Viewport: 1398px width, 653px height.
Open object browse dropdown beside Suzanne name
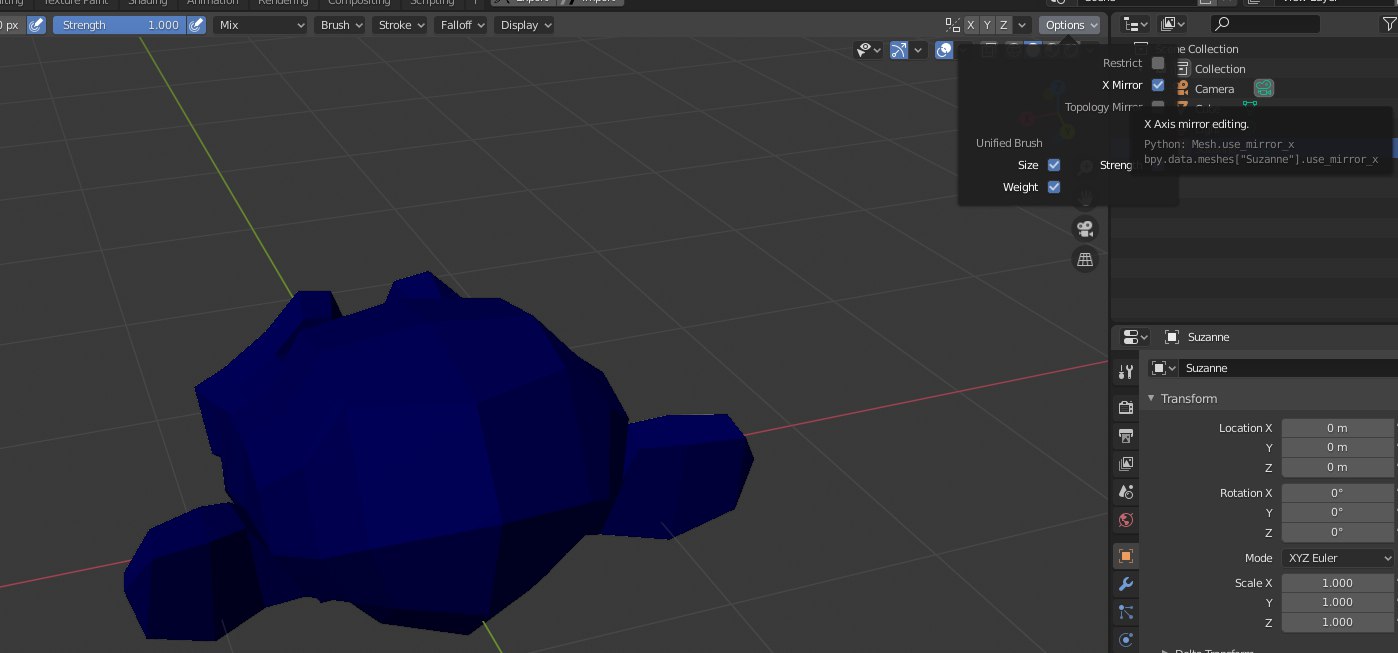point(1164,368)
